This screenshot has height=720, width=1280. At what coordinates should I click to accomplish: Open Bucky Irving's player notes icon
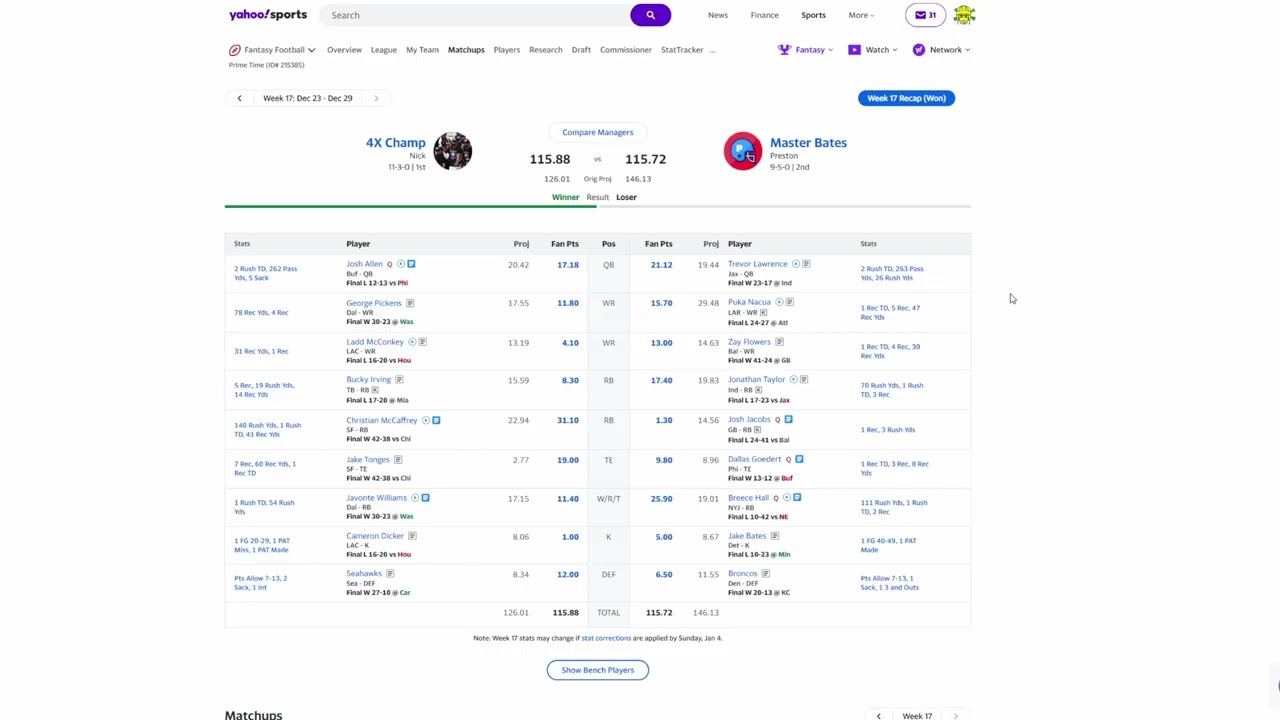point(399,380)
